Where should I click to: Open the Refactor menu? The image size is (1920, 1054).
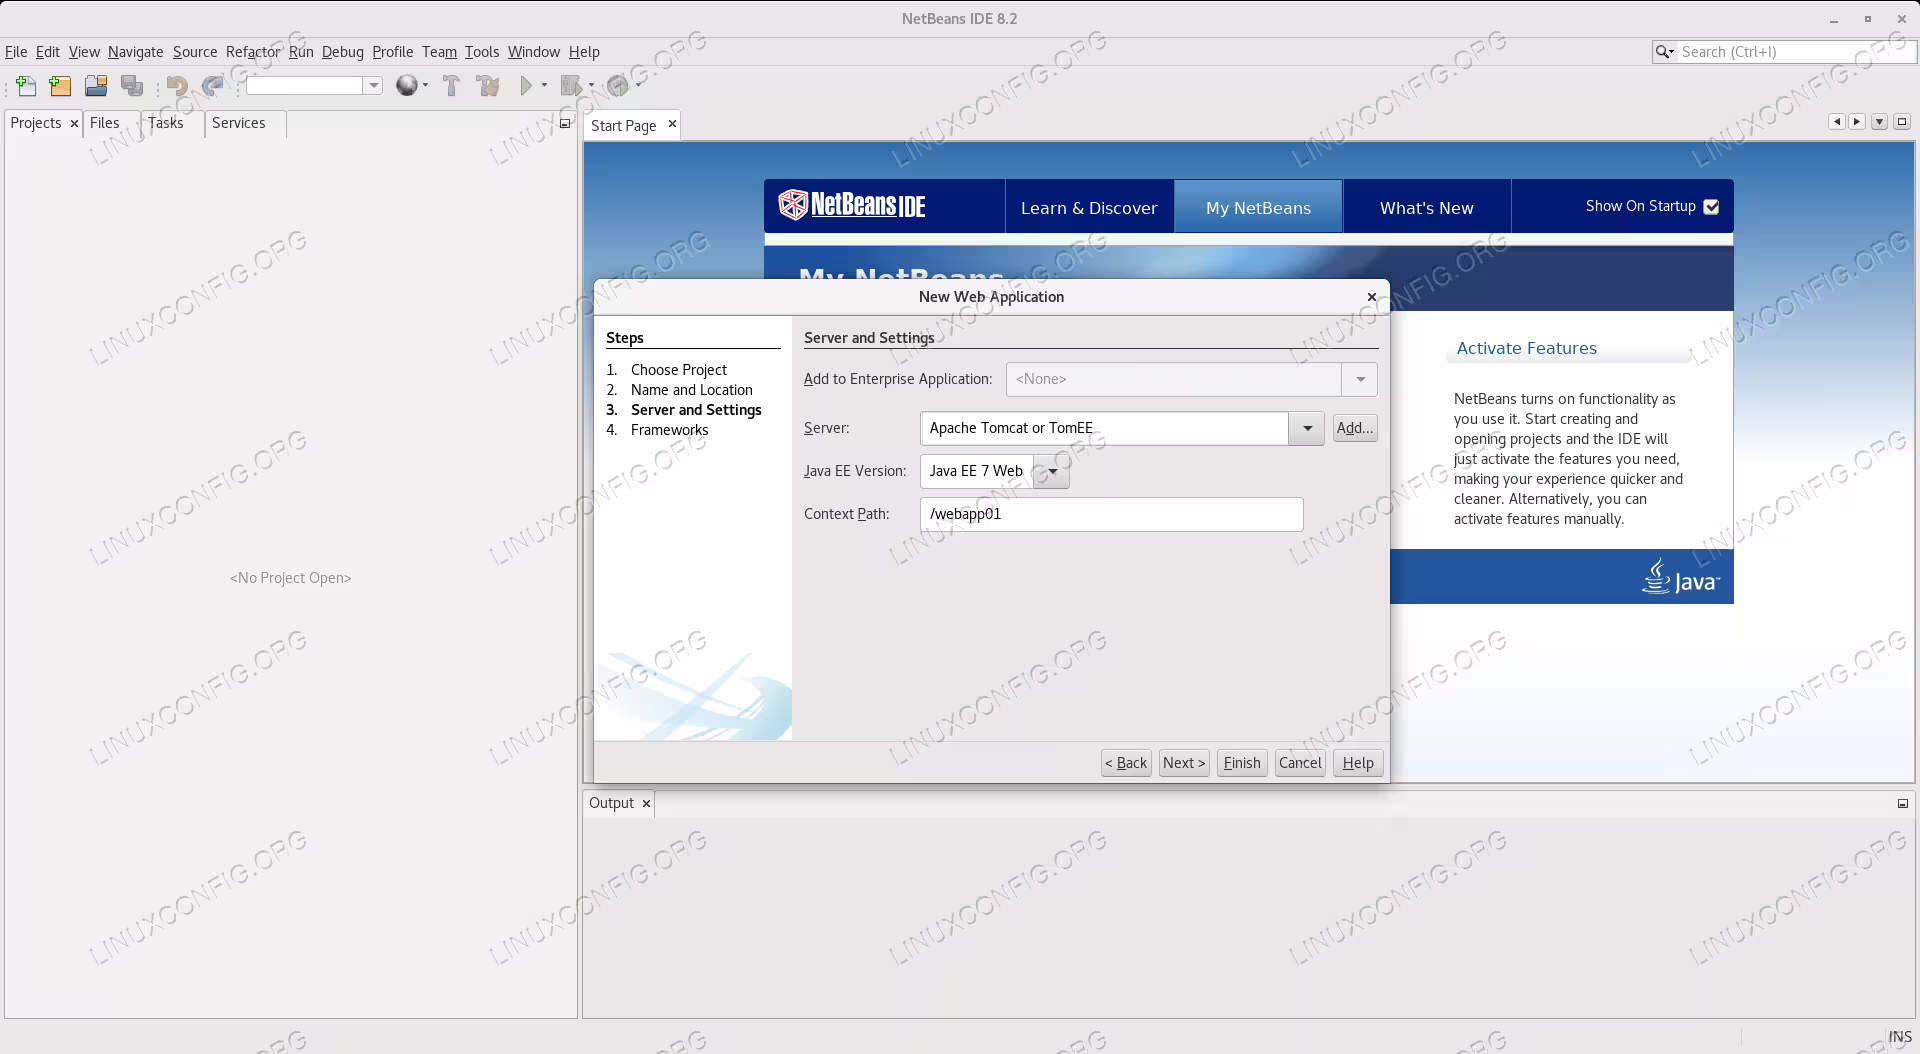pyautogui.click(x=253, y=52)
